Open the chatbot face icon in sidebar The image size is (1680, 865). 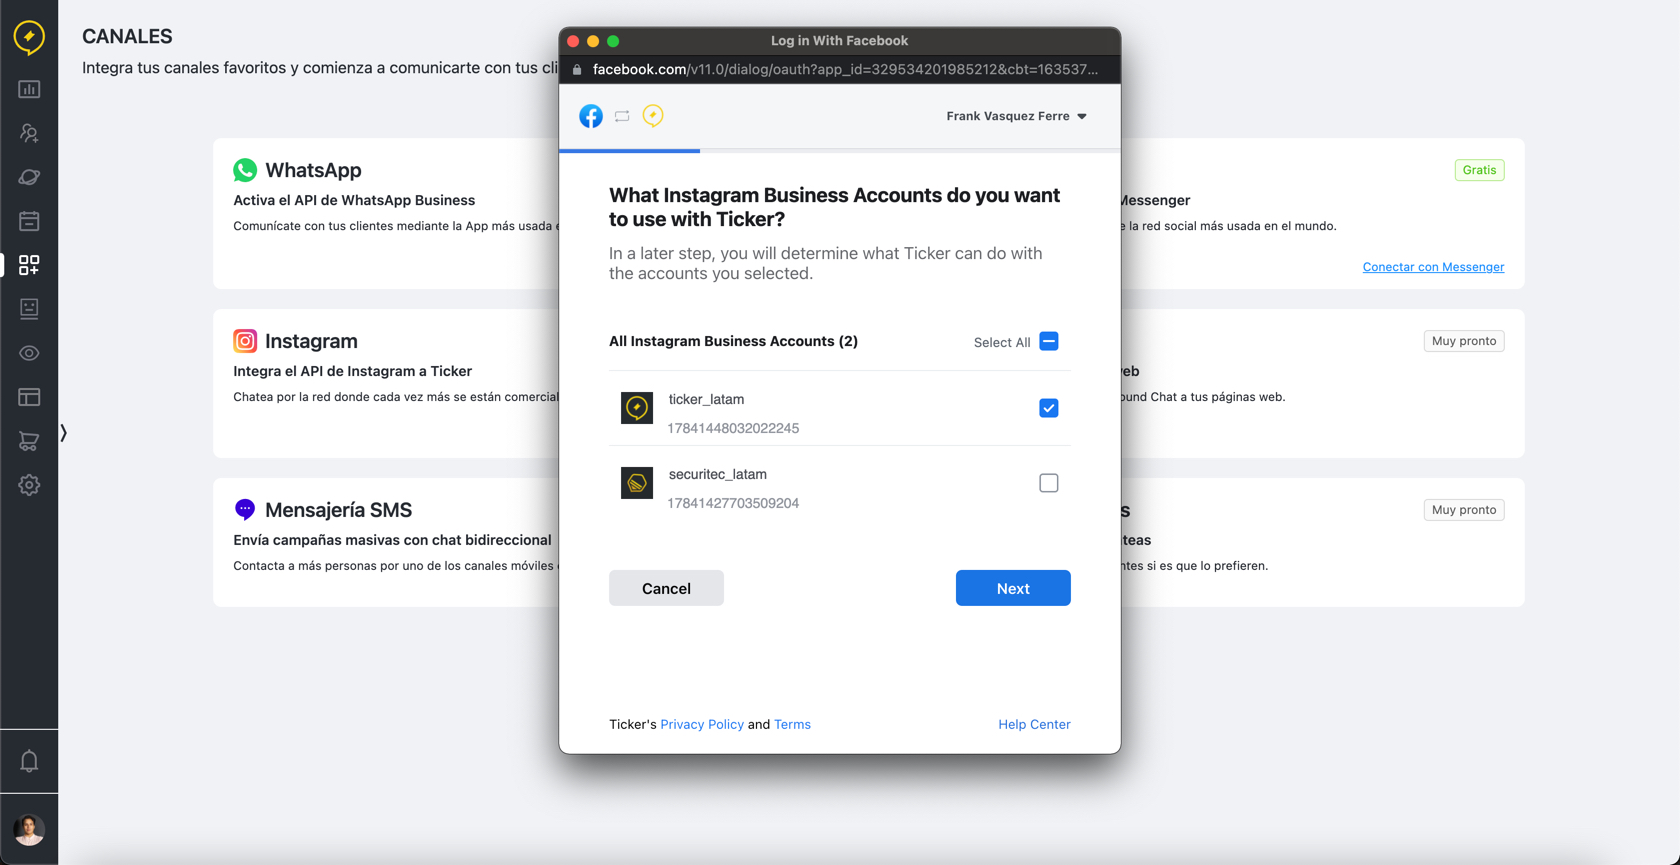(x=29, y=309)
